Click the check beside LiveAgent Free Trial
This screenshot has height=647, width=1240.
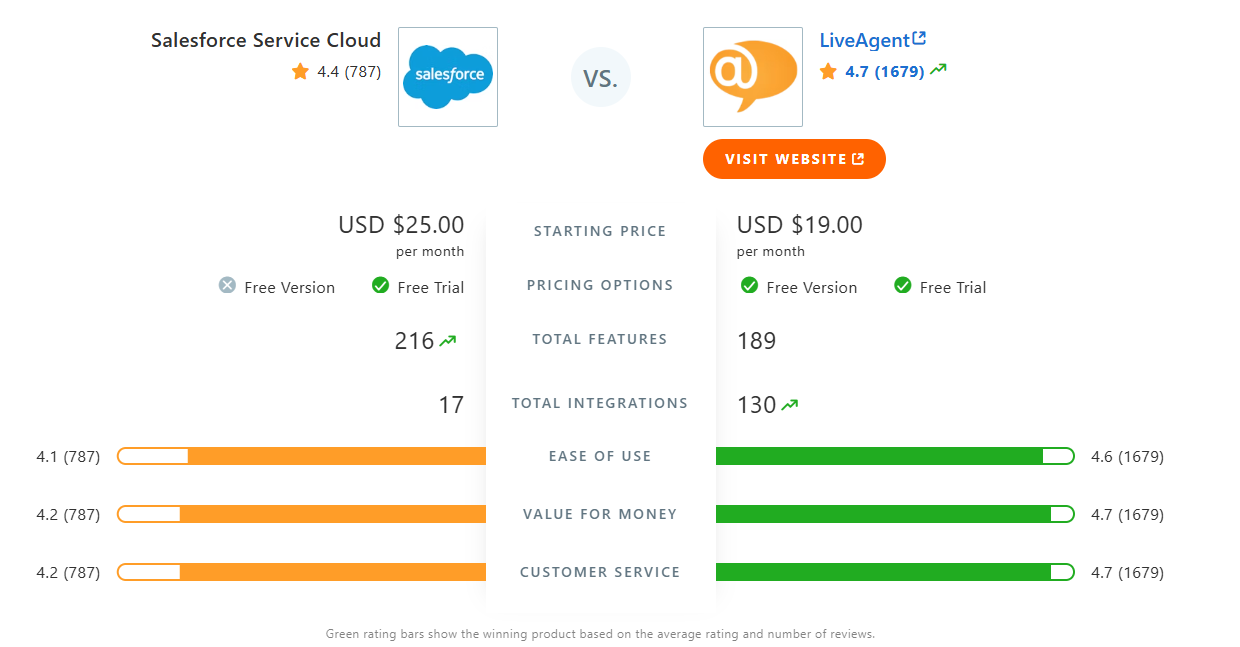tap(902, 285)
